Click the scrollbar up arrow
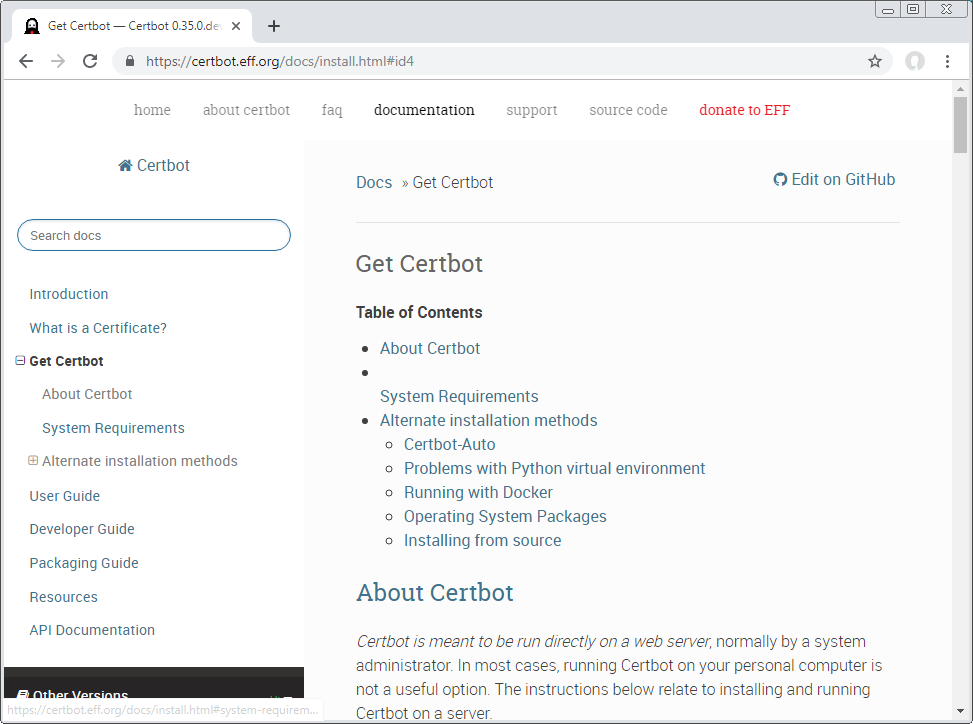 click(960, 89)
